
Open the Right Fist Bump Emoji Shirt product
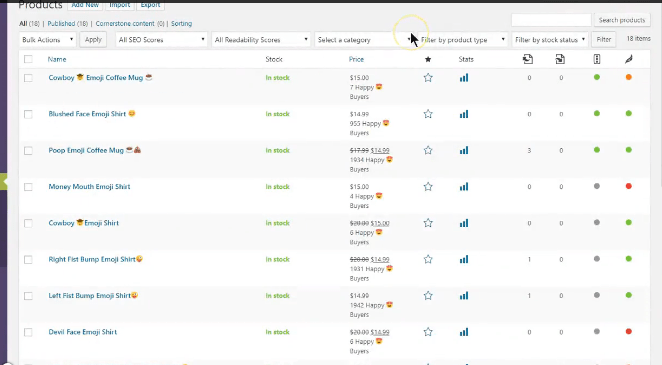[x=96, y=259]
